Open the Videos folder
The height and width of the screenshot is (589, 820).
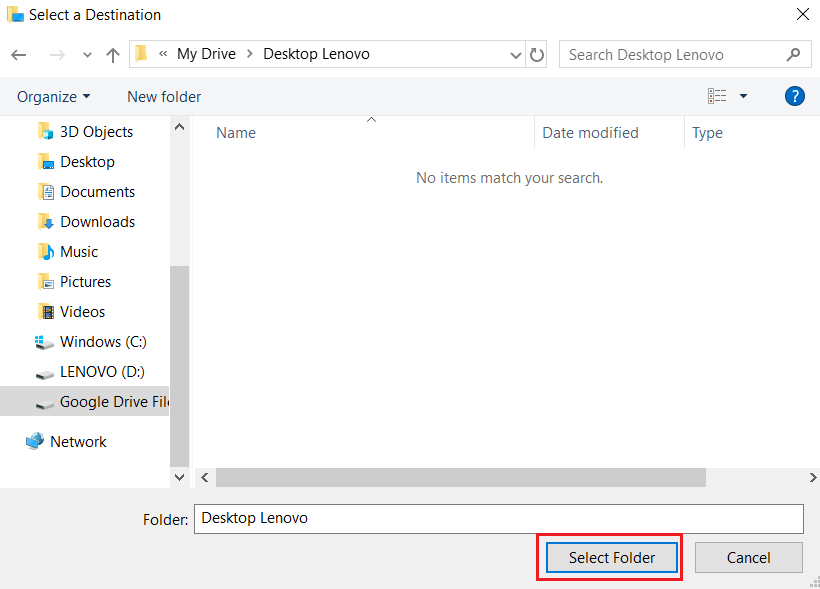click(x=82, y=312)
